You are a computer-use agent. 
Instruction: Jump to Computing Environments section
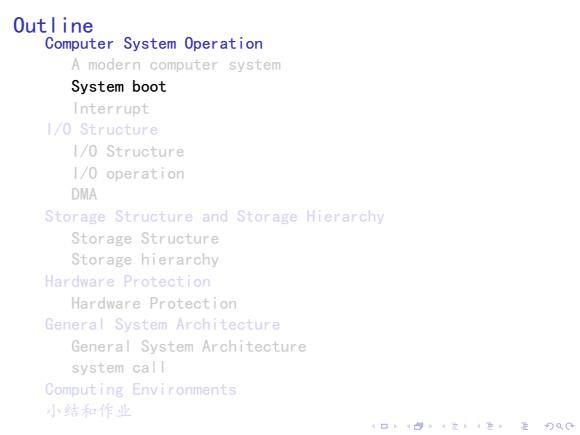click(x=141, y=390)
